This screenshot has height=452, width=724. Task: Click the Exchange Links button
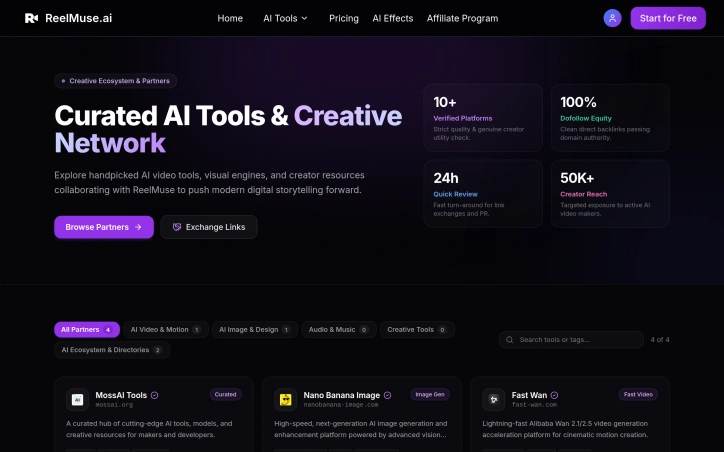pyautogui.click(x=209, y=227)
